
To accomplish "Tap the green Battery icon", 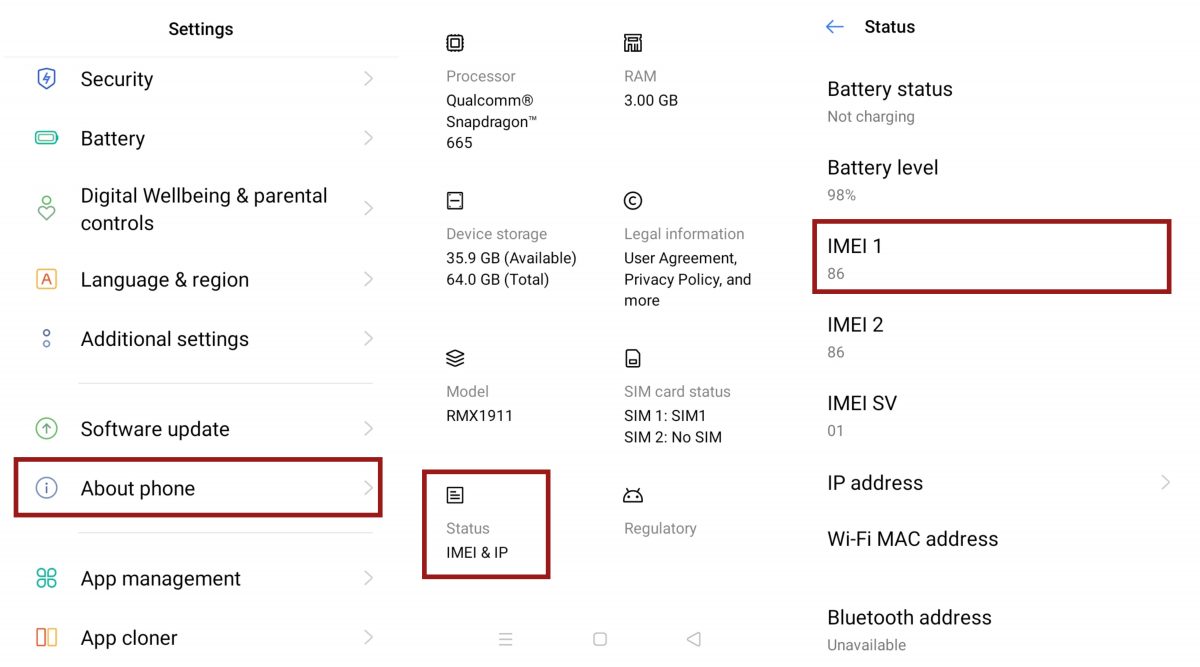I will 46,138.
